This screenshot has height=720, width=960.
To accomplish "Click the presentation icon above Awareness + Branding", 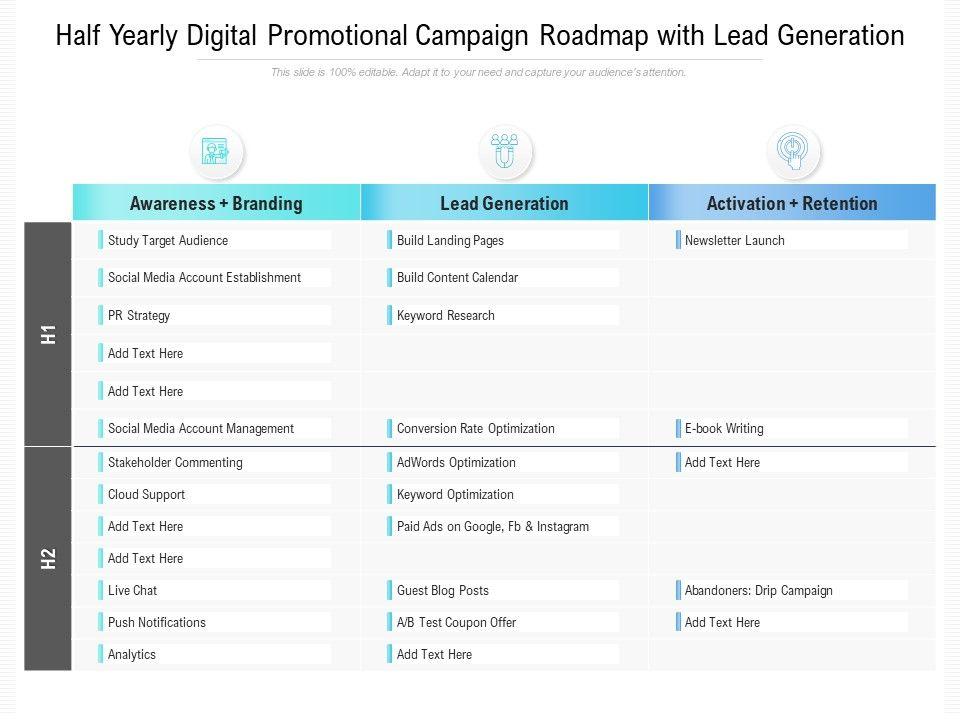I will (216, 152).
